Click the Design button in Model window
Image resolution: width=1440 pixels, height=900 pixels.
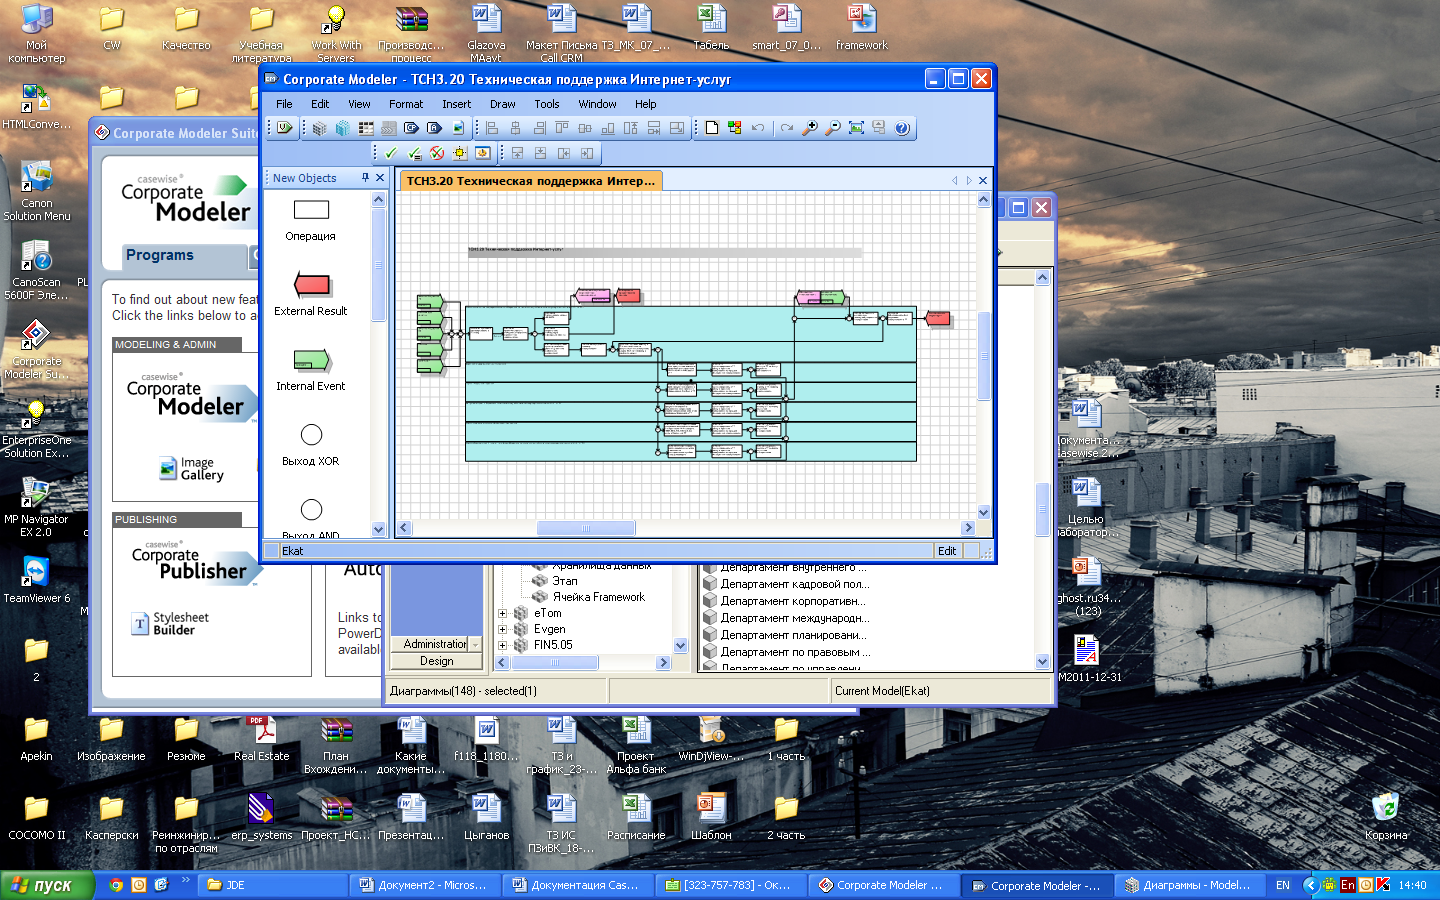[436, 661]
